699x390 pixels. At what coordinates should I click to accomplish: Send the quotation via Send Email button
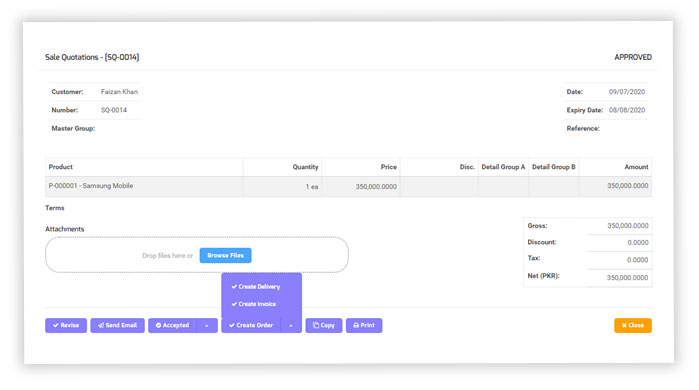[118, 325]
